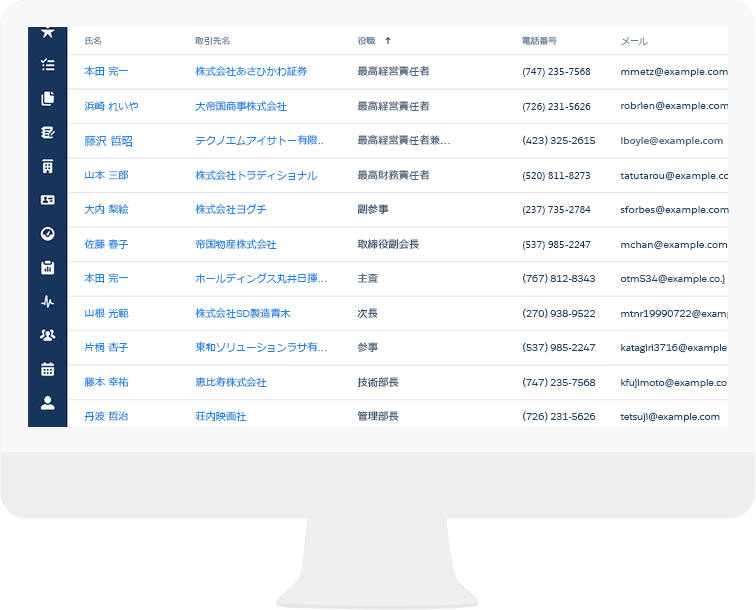This screenshot has height=610, width=756.
Task: Click the 電話番号 column header
Action: pyautogui.click(x=539, y=41)
